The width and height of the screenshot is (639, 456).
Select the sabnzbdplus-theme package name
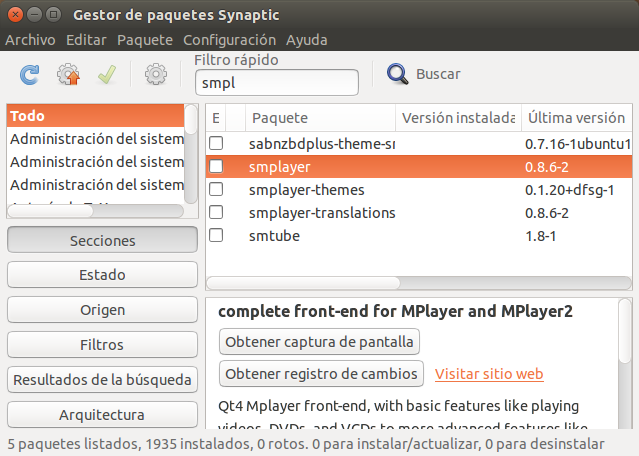click(x=322, y=144)
